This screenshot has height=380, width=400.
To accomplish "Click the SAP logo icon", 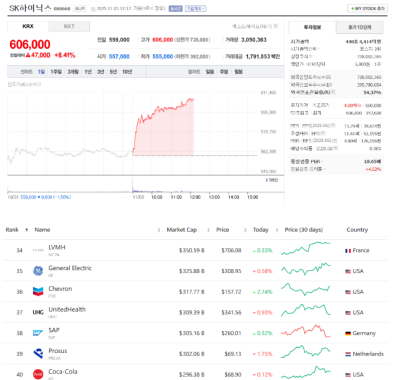I will tap(38, 333).
